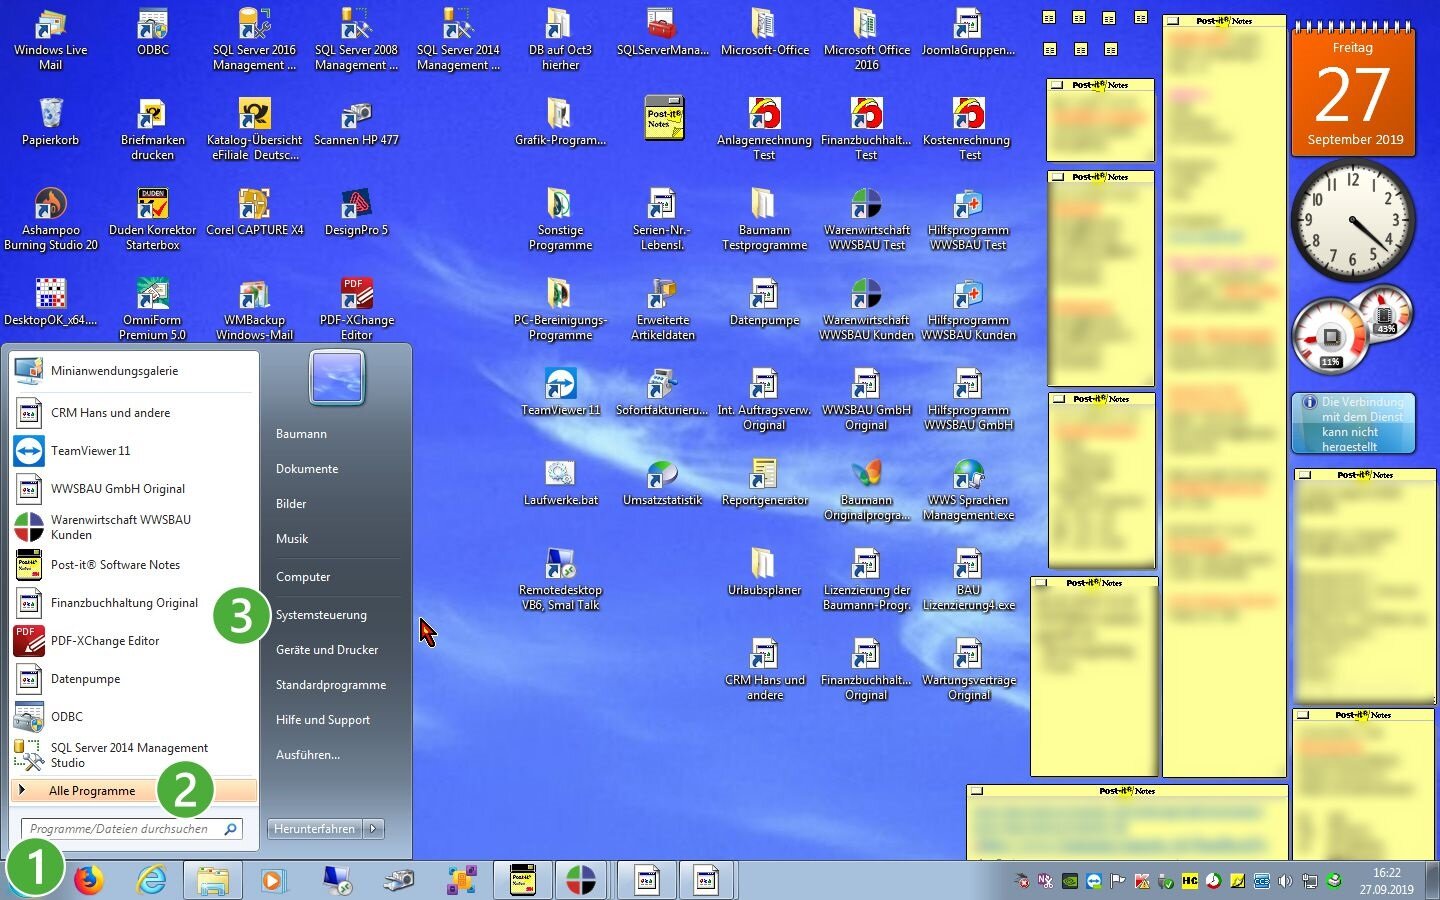Click the Herunterfahren button

[x=315, y=828]
